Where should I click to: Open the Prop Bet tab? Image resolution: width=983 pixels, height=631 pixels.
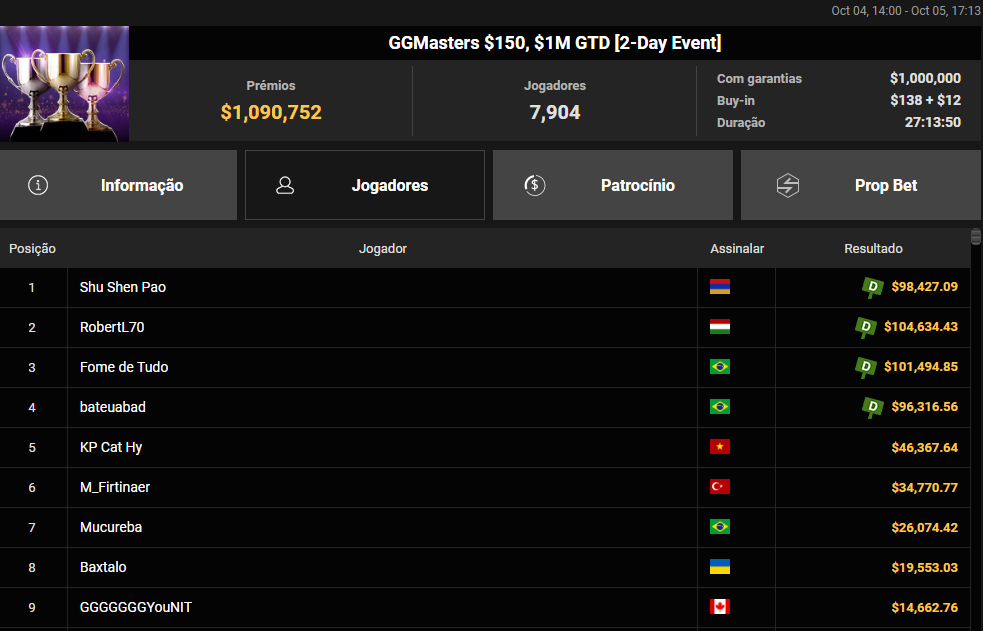(x=861, y=185)
